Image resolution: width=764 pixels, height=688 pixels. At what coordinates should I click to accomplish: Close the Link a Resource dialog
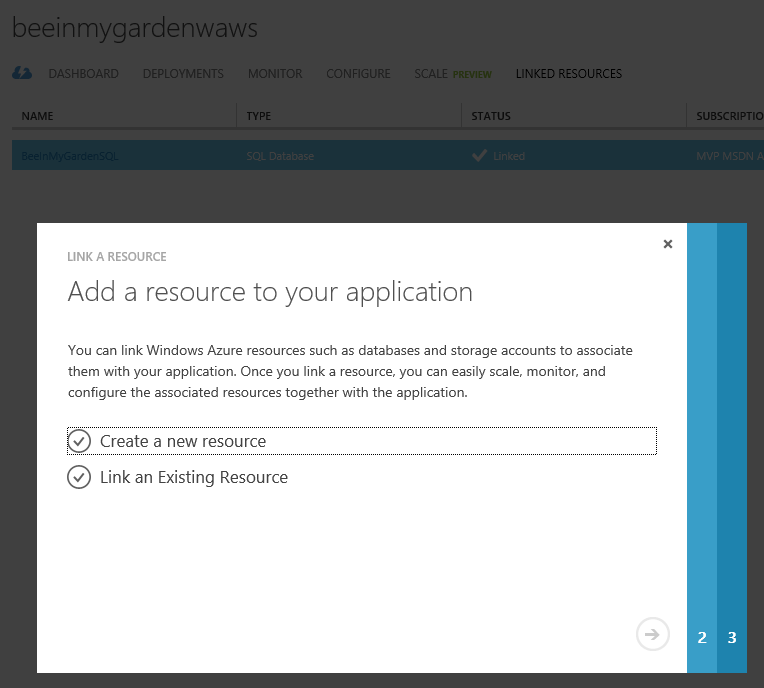tap(668, 244)
